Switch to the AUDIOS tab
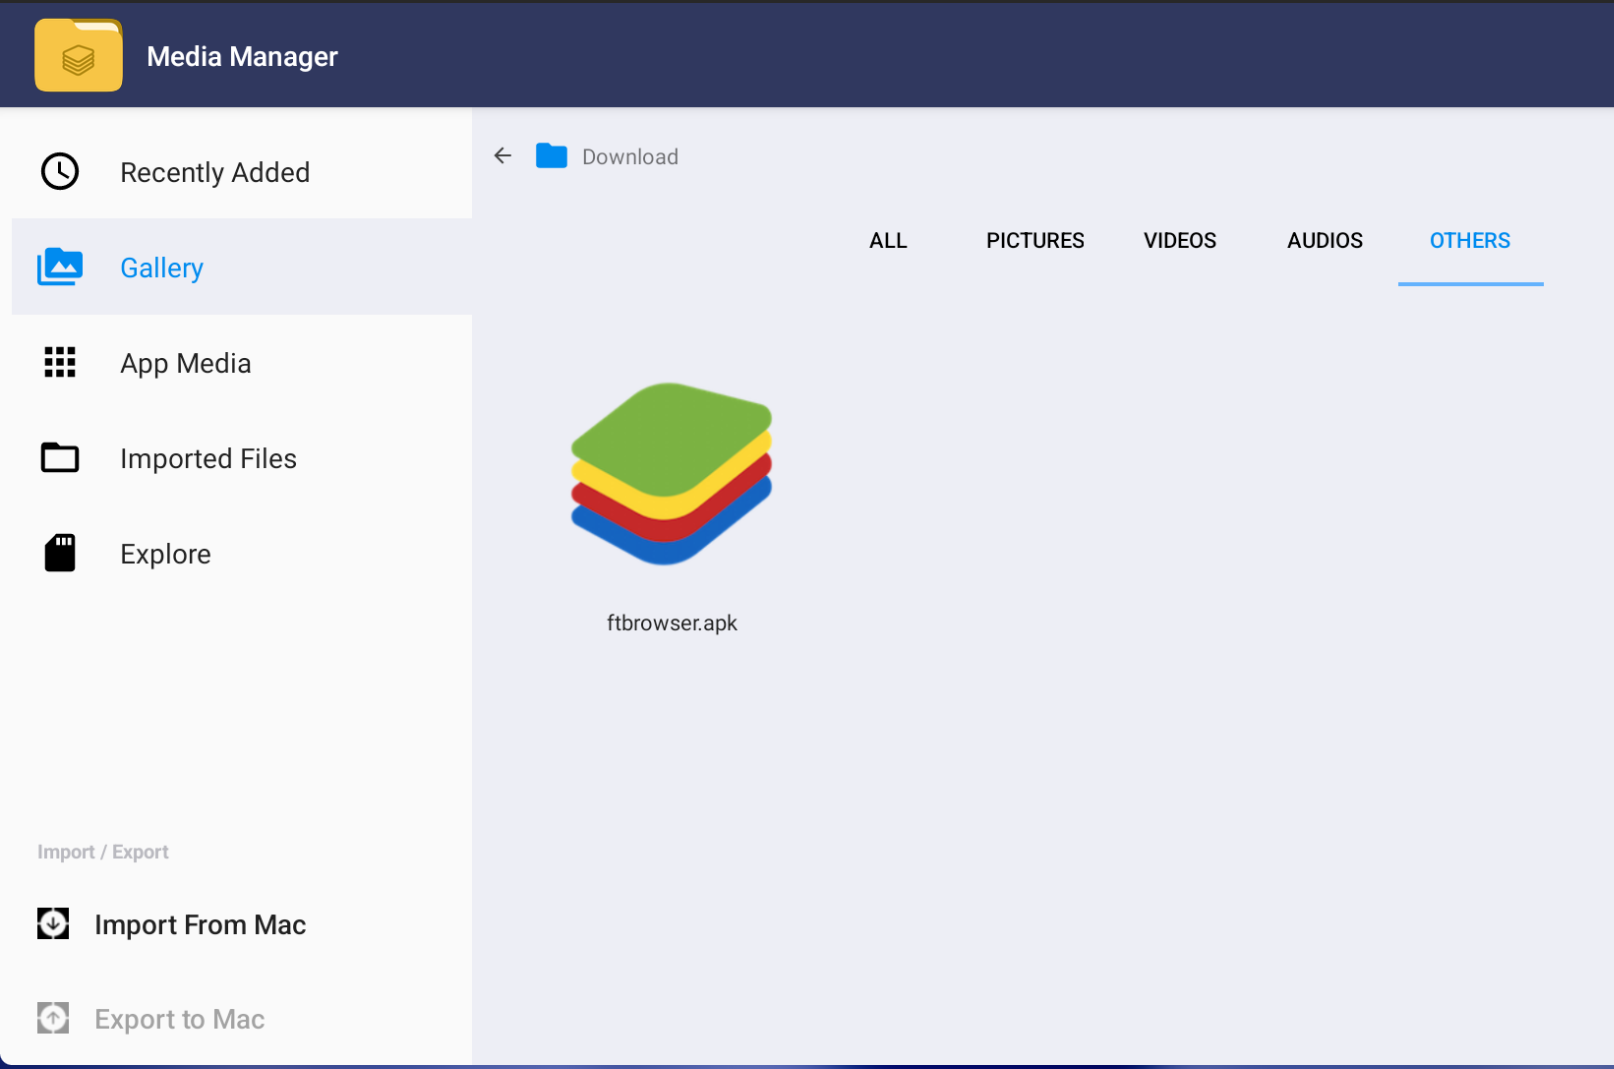 pyautogui.click(x=1325, y=241)
